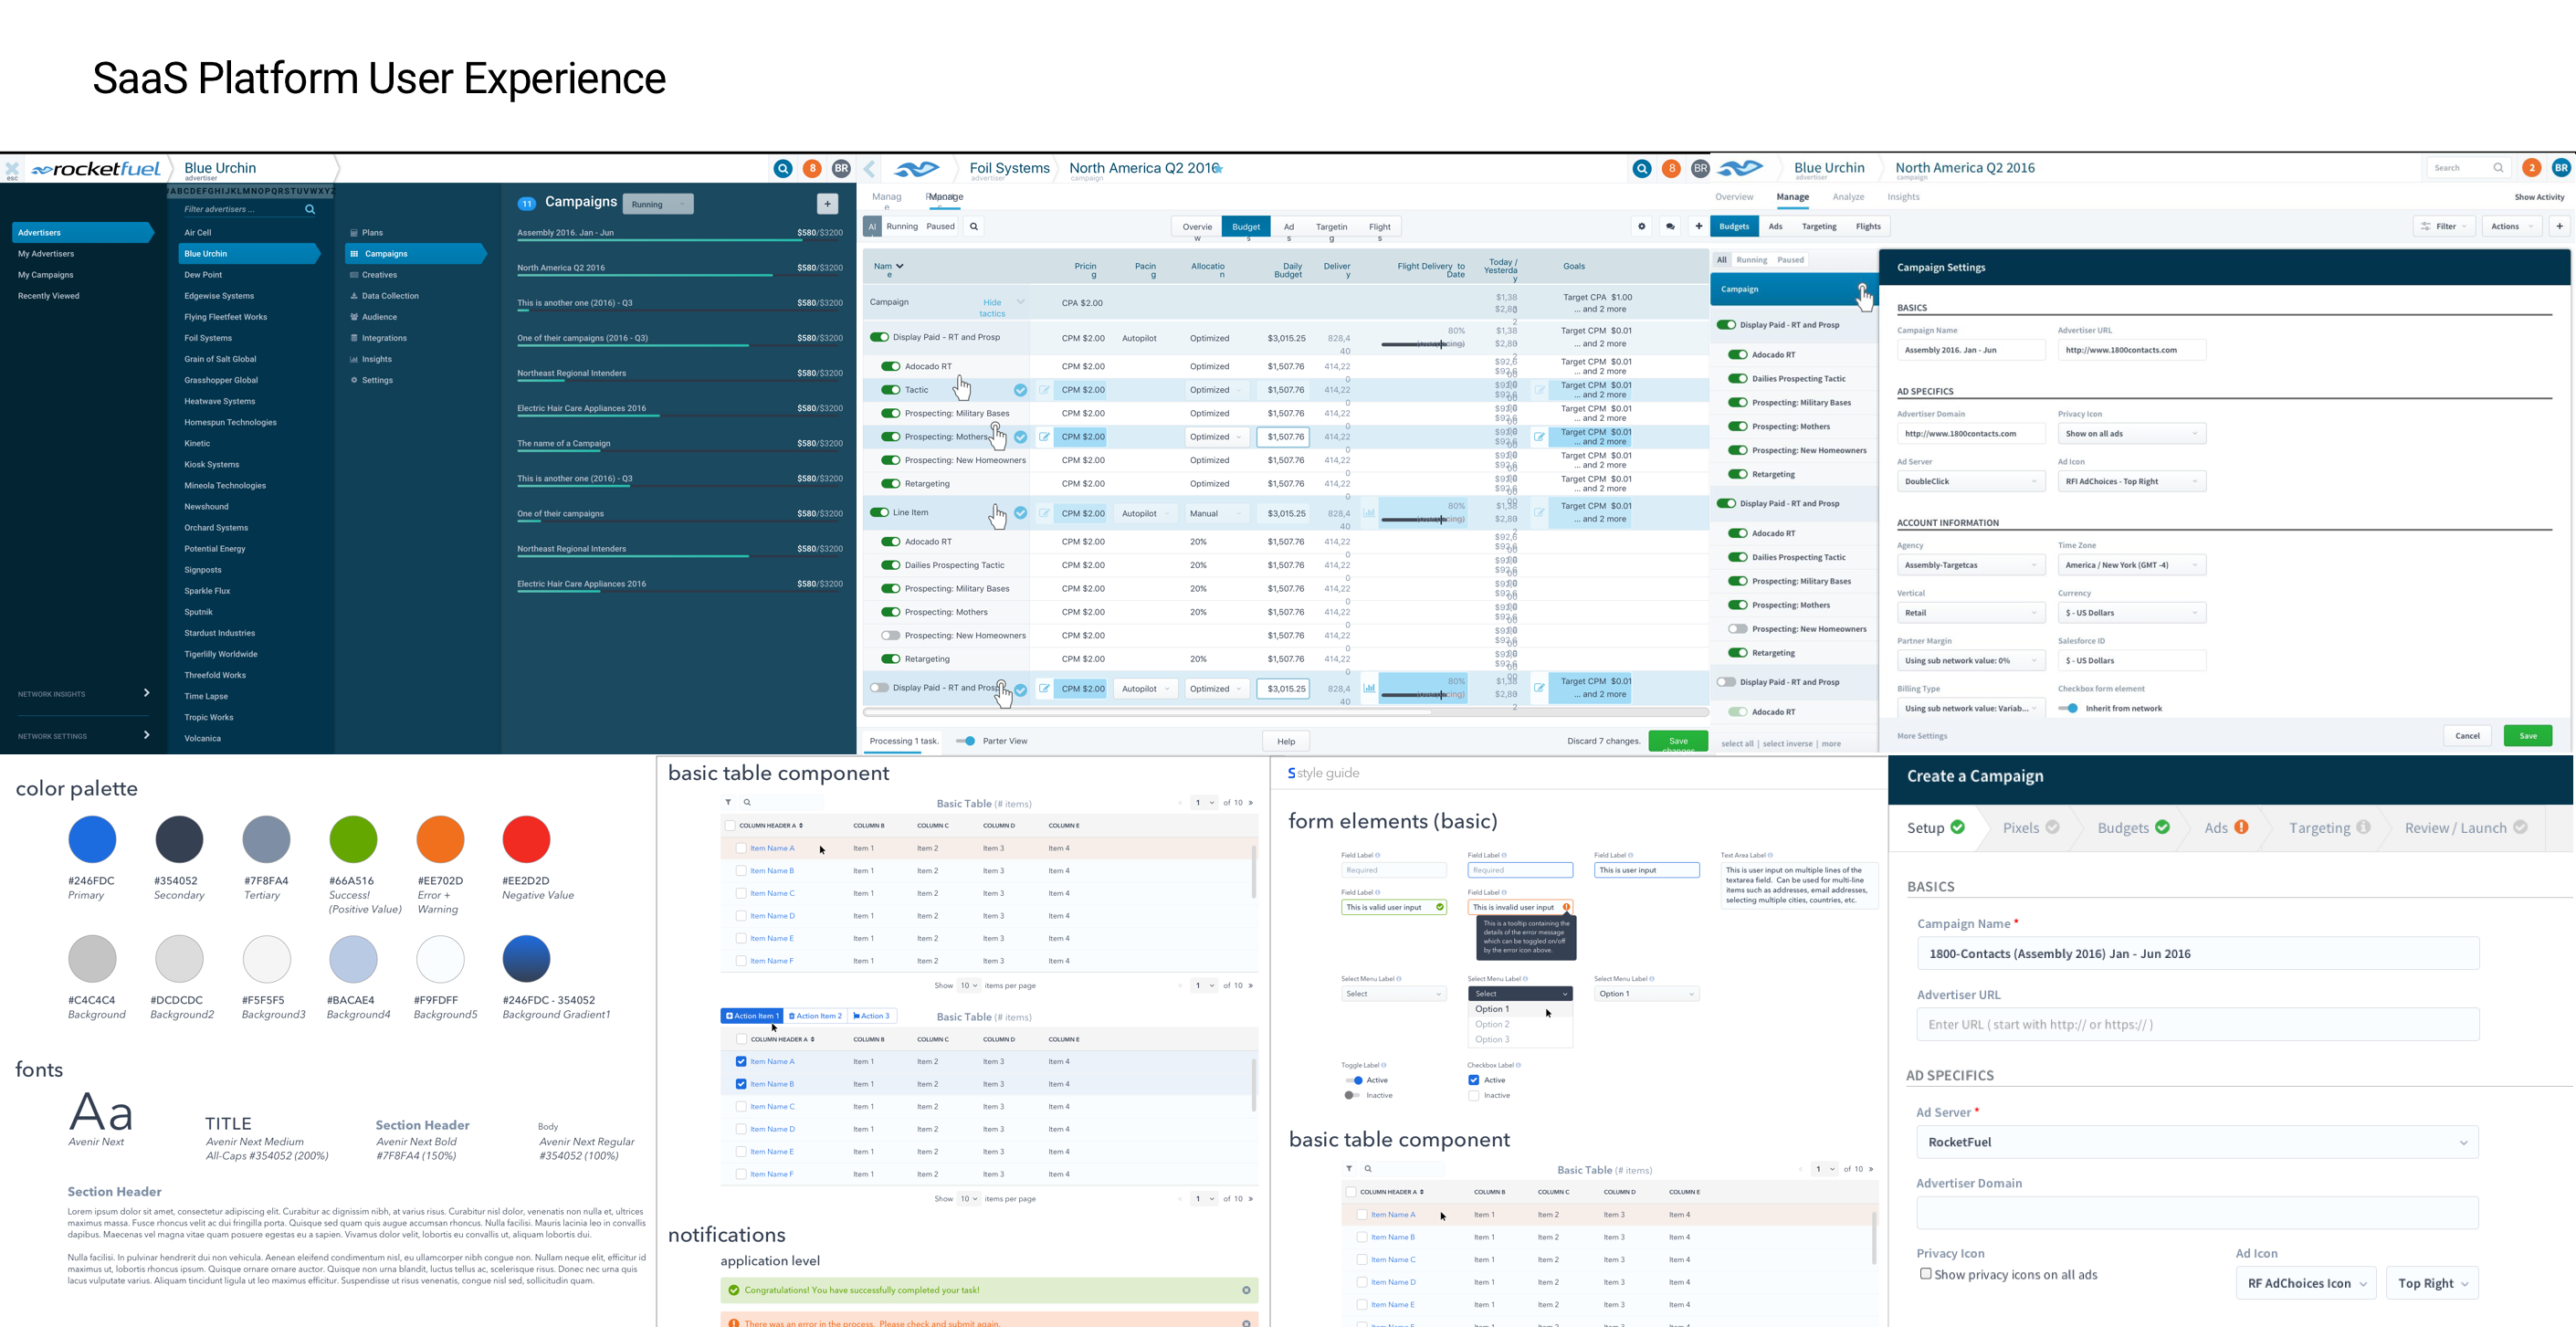Toggle the Partner View switch
This screenshot has height=1327, width=2576.
965,741
